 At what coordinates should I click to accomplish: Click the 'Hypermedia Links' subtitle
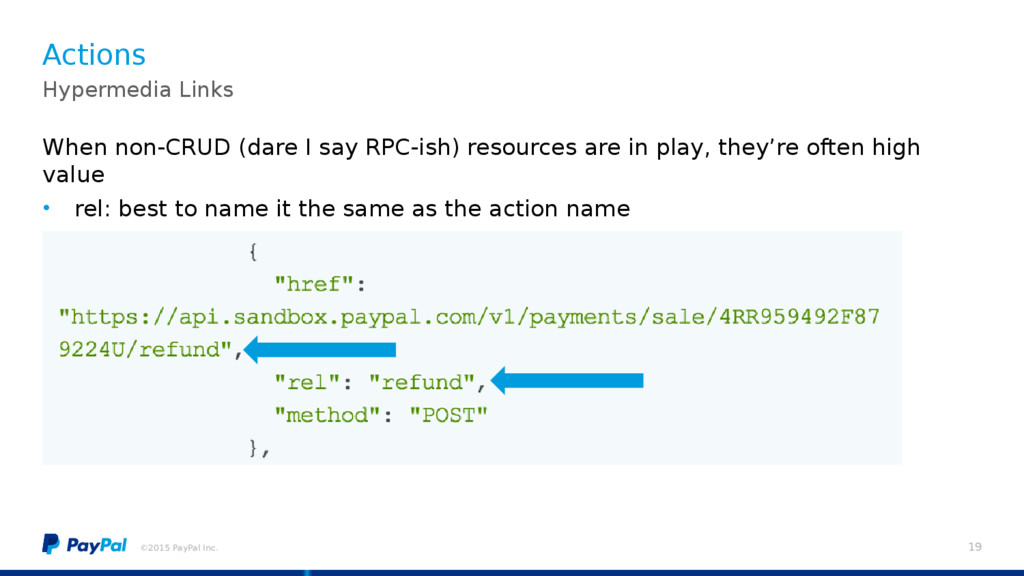click(138, 90)
